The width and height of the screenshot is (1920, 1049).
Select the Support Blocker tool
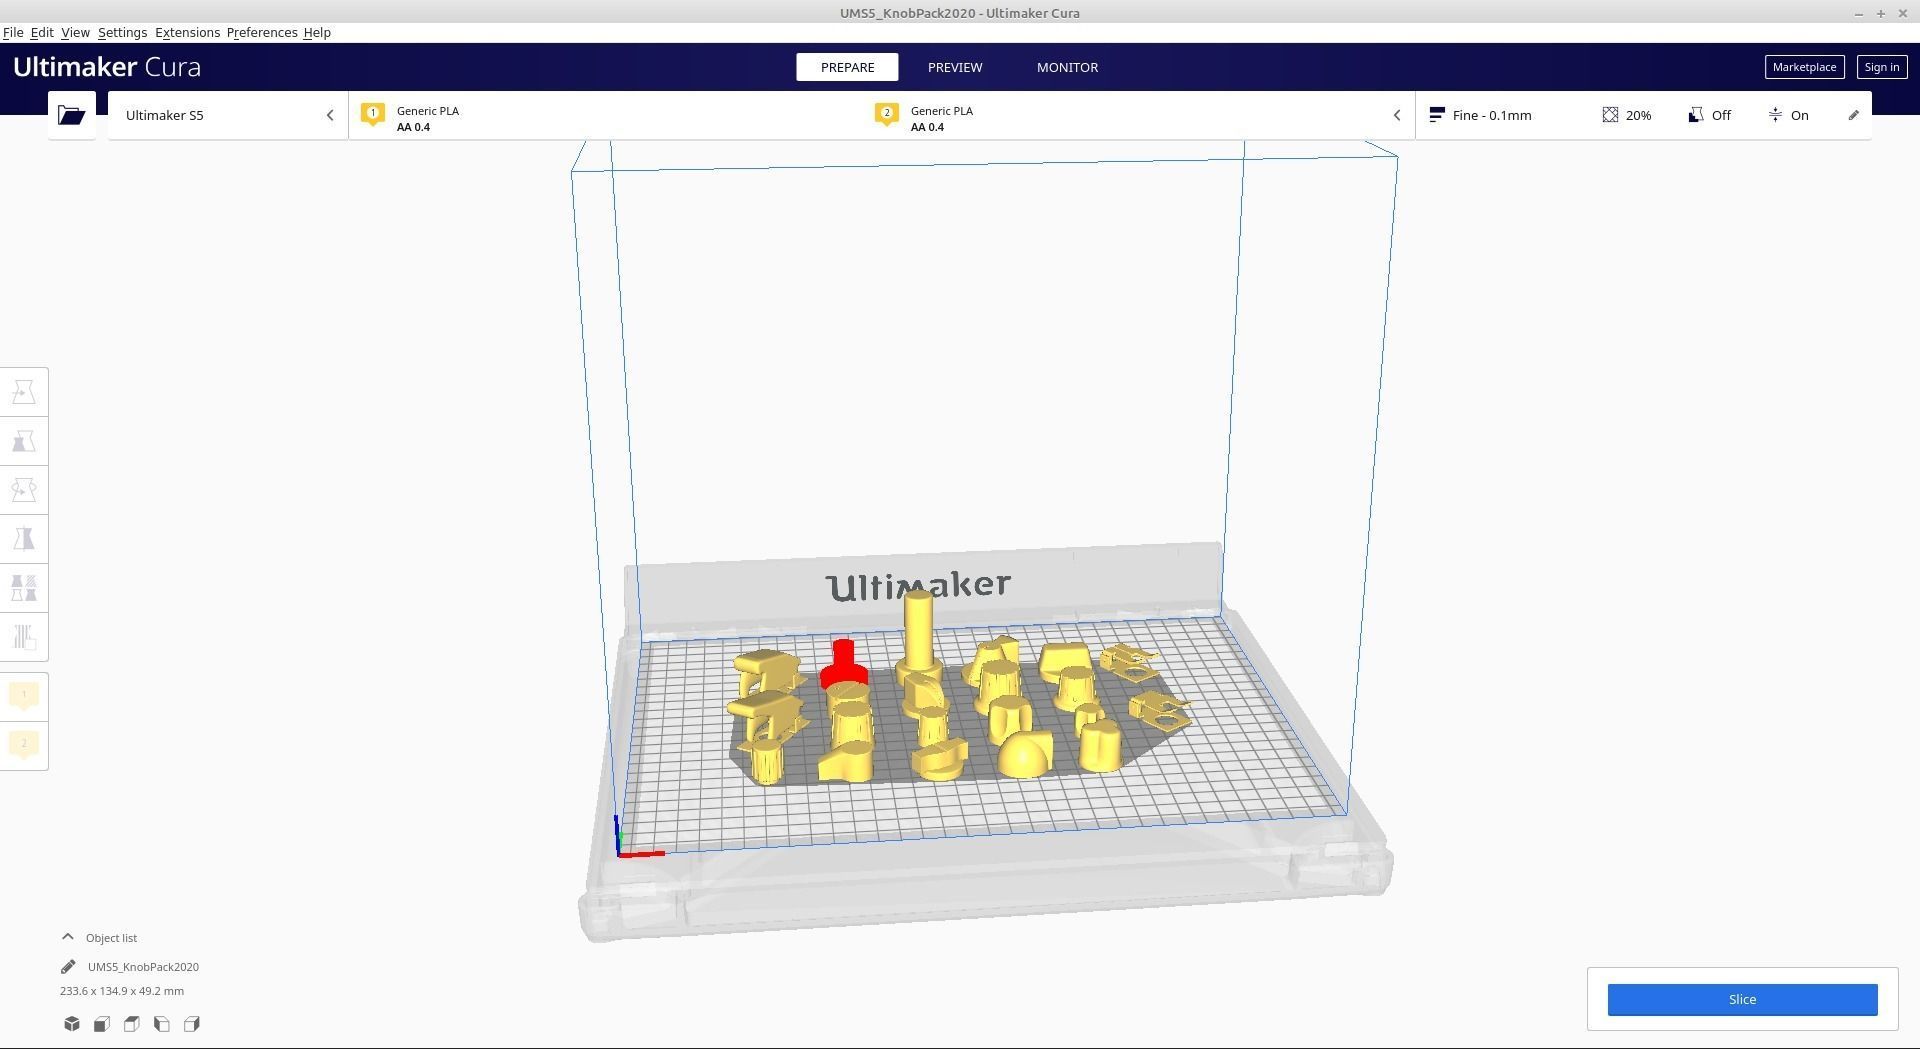click(24, 637)
